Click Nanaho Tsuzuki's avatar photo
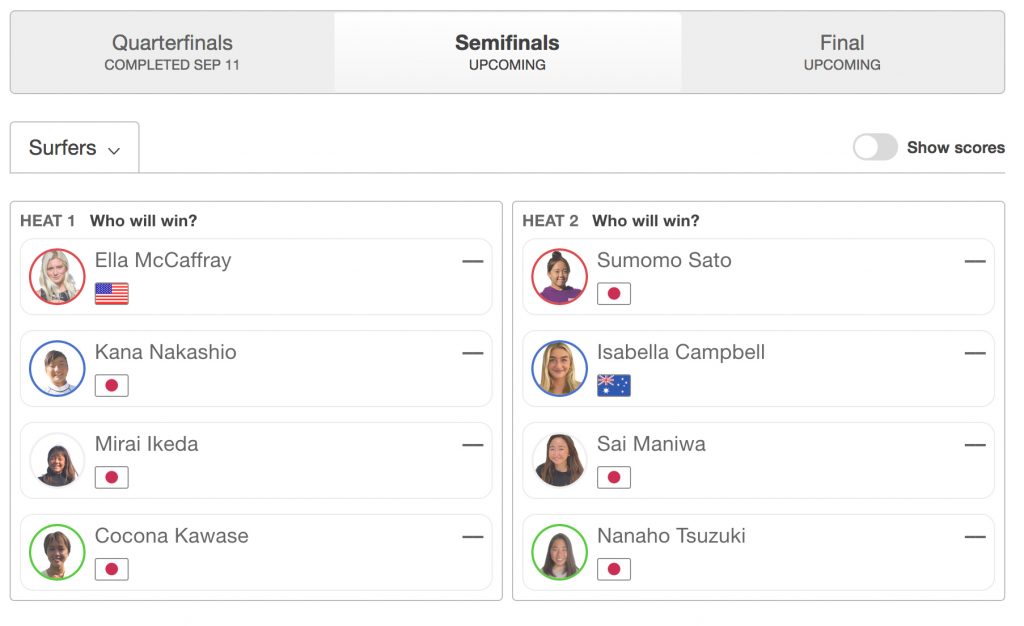Viewport: 1024px width, 626px height. [559, 552]
